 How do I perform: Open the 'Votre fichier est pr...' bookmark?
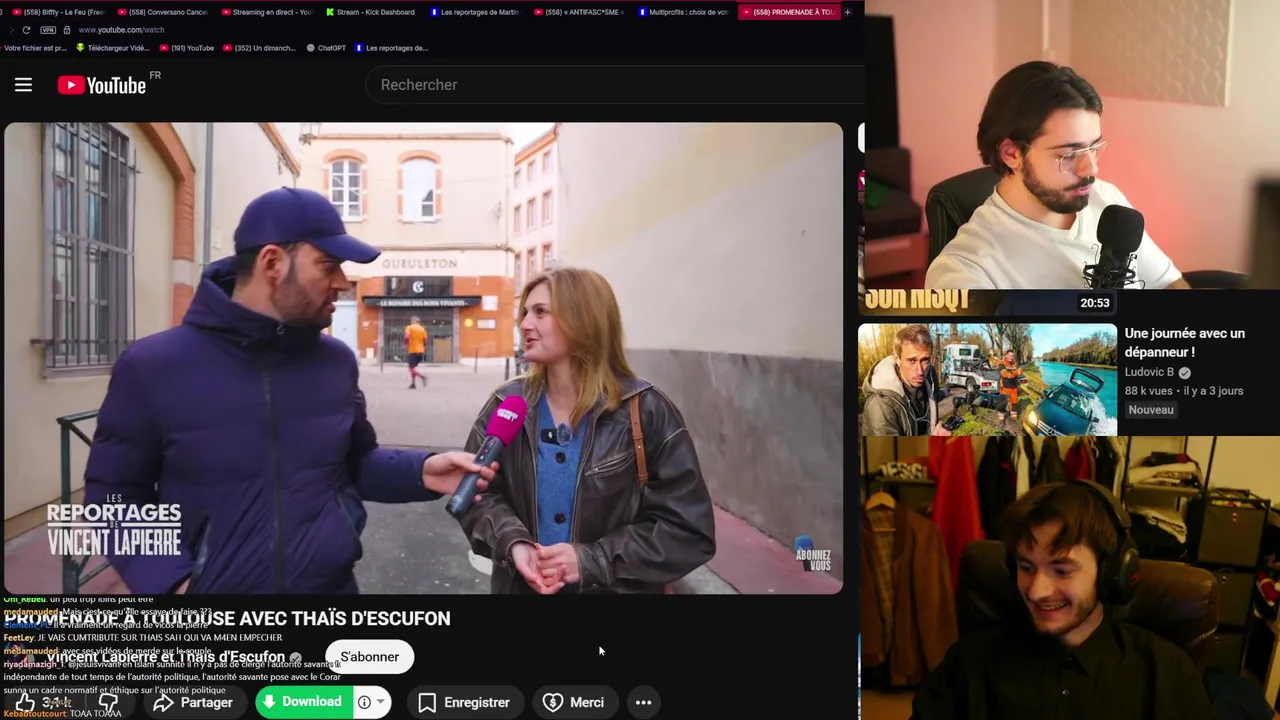34,48
